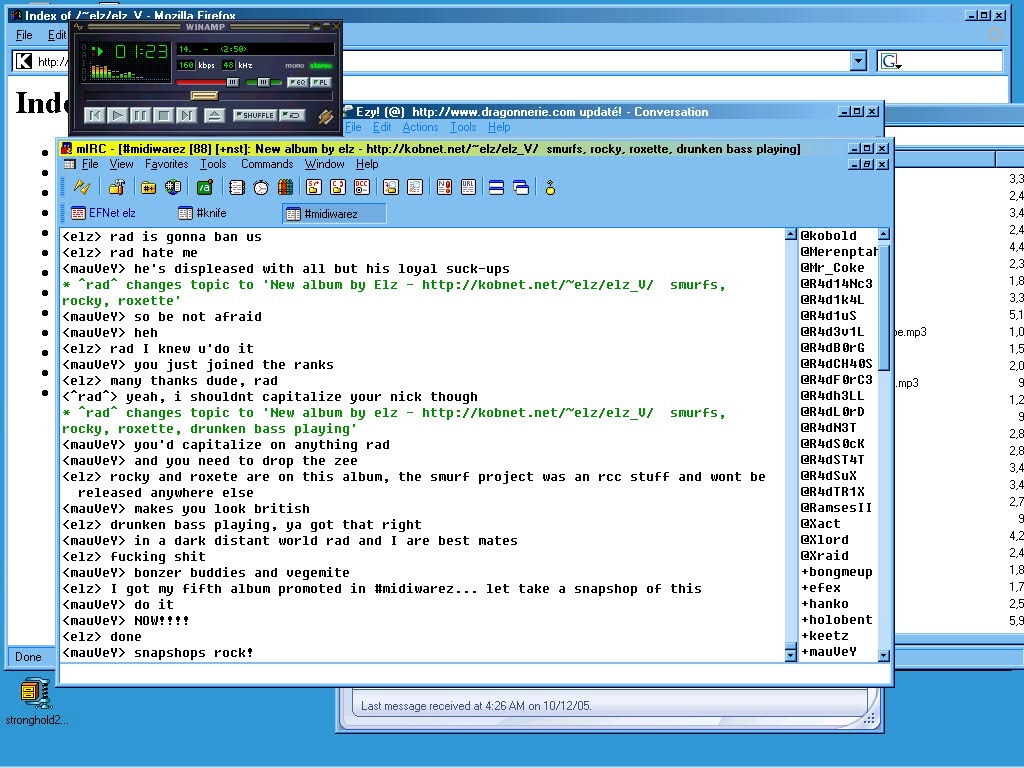Select @Mr_Coke in the nick list
1024x768 pixels.
click(x=832, y=268)
